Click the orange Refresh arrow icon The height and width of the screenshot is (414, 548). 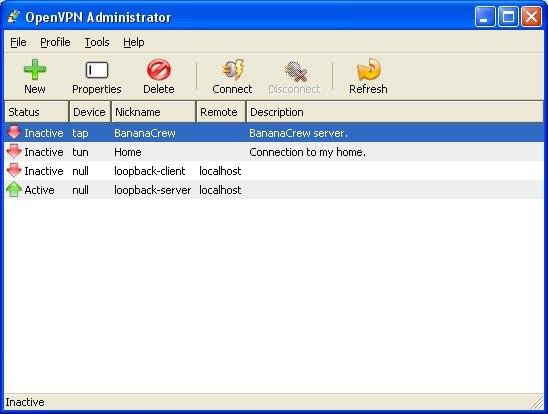(x=368, y=70)
